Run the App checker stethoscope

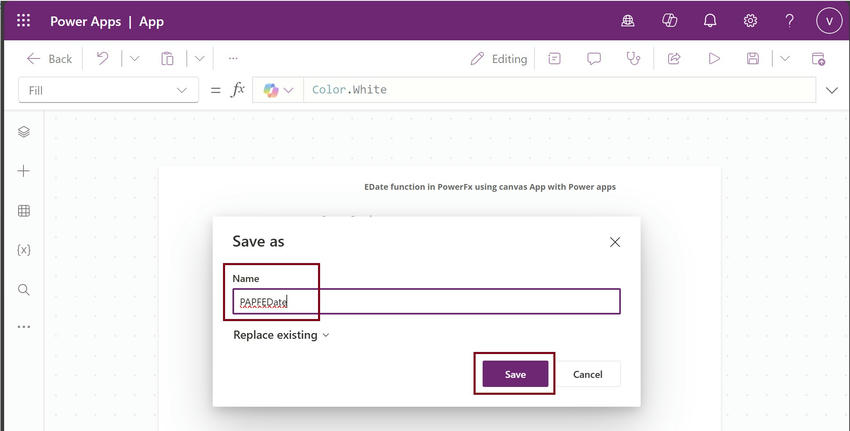tap(633, 58)
